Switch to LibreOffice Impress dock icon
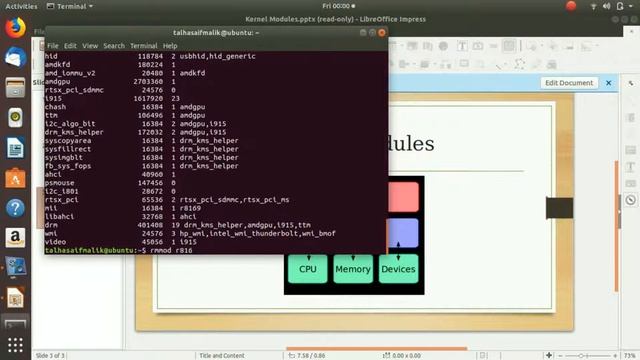This screenshot has width=640, height=360. click(15, 298)
